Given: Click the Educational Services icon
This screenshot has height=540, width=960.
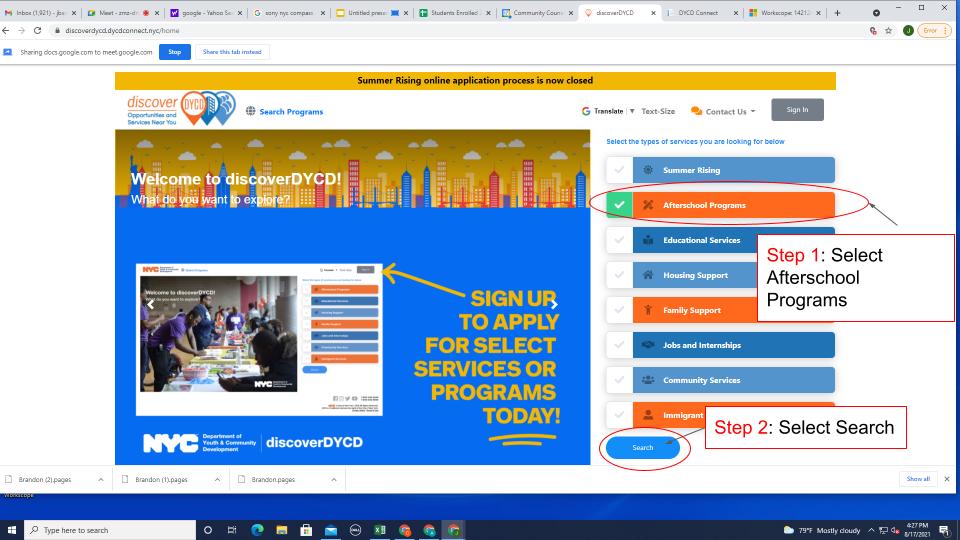Looking at the screenshot, I should pyautogui.click(x=648, y=240).
